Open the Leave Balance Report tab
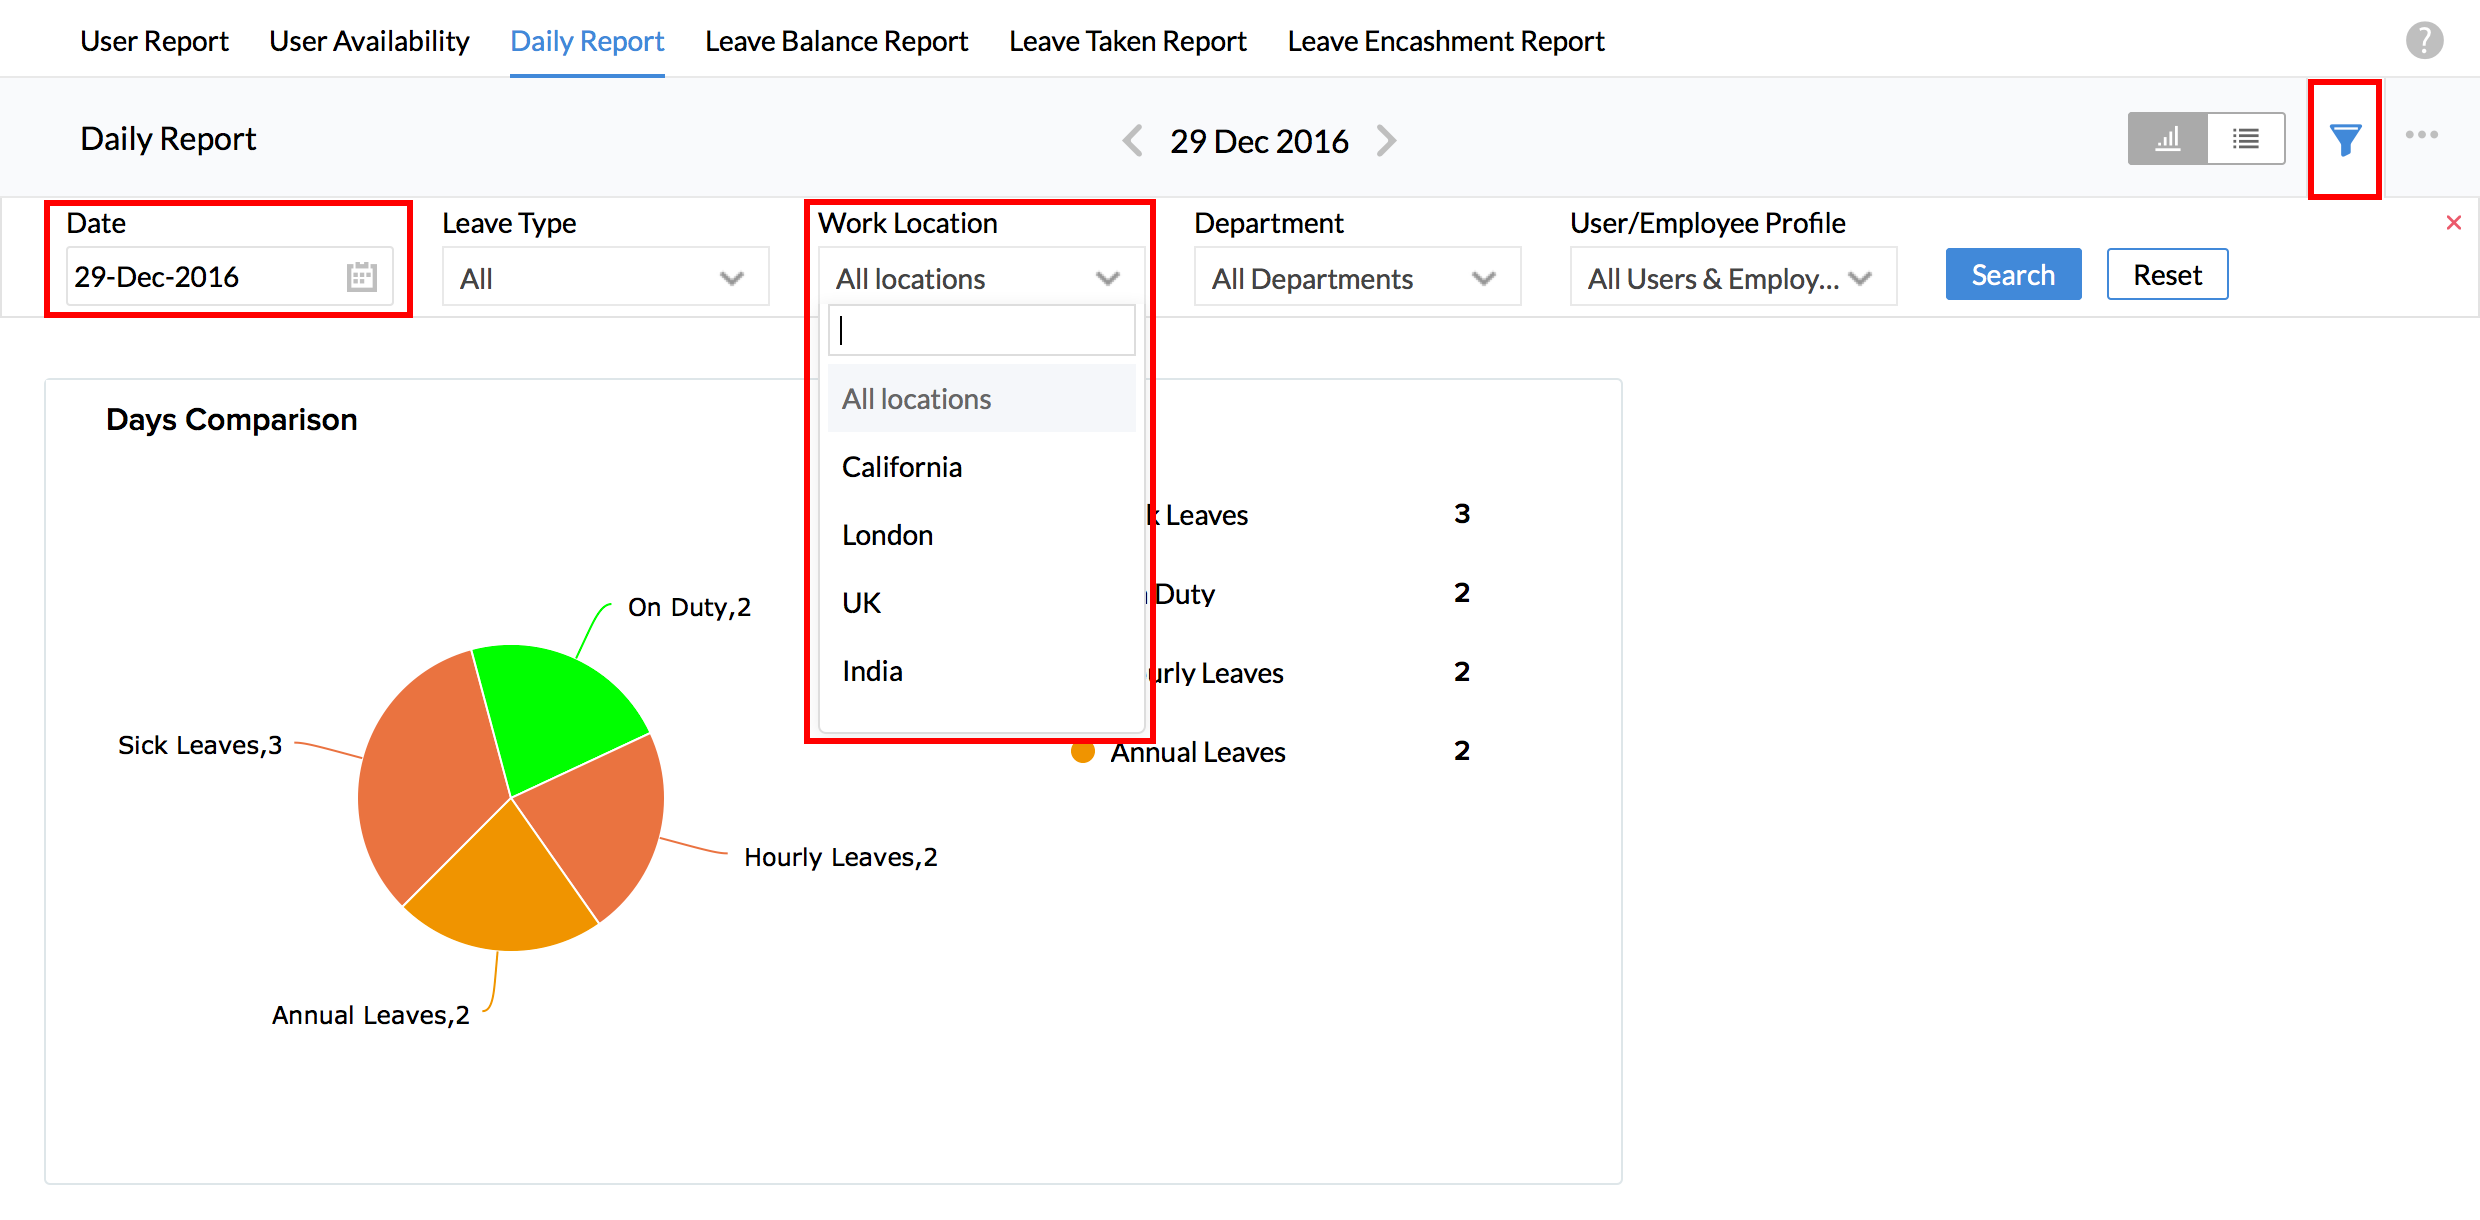The width and height of the screenshot is (2480, 1220). coord(836,41)
